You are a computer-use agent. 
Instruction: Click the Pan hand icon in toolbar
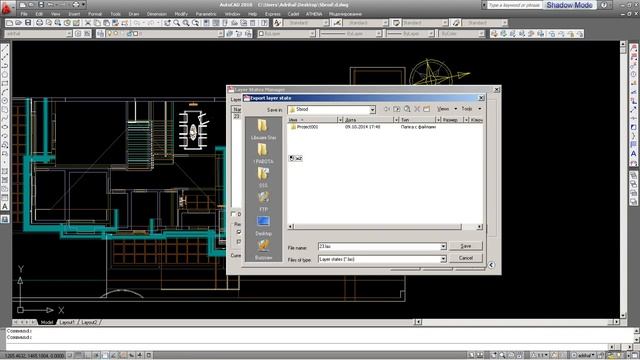tap(168, 23)
